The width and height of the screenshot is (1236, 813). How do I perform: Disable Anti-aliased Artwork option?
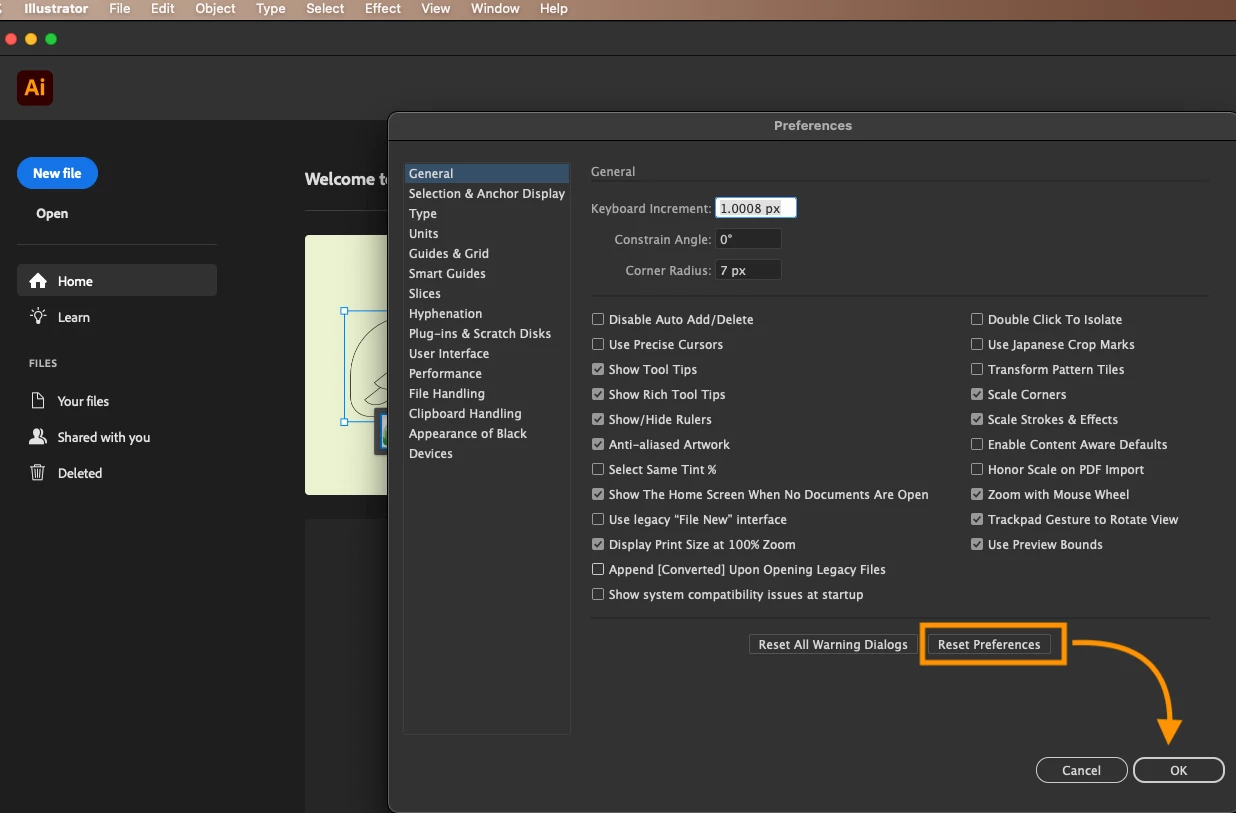[x=598, y=445]
